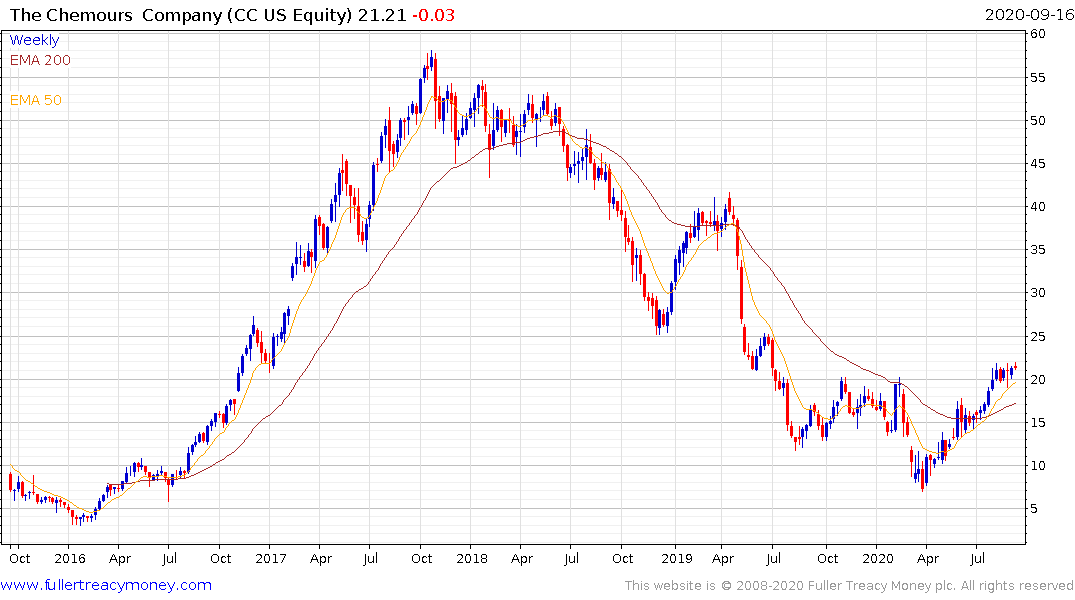Click the copyright notice text

coord(849,586)
